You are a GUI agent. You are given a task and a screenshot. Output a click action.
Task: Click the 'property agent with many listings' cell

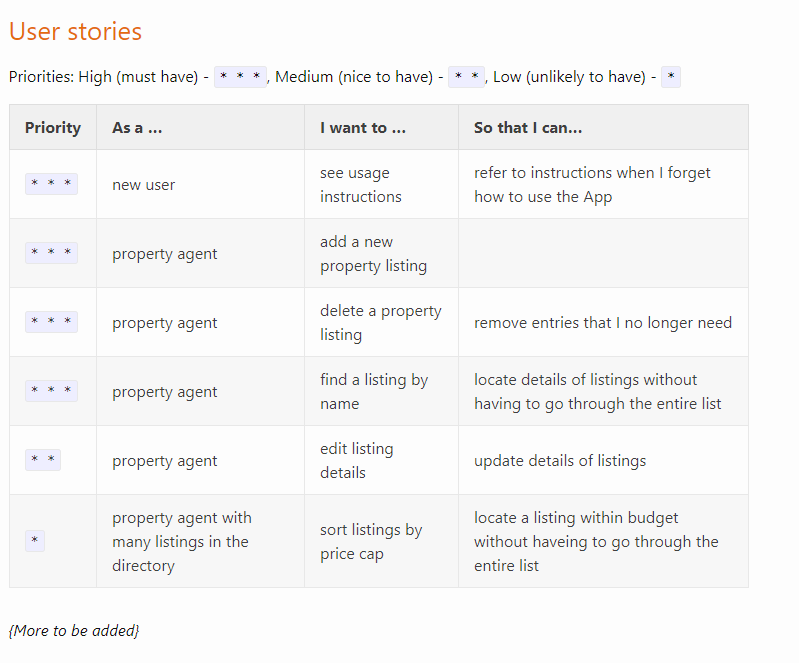181,542
